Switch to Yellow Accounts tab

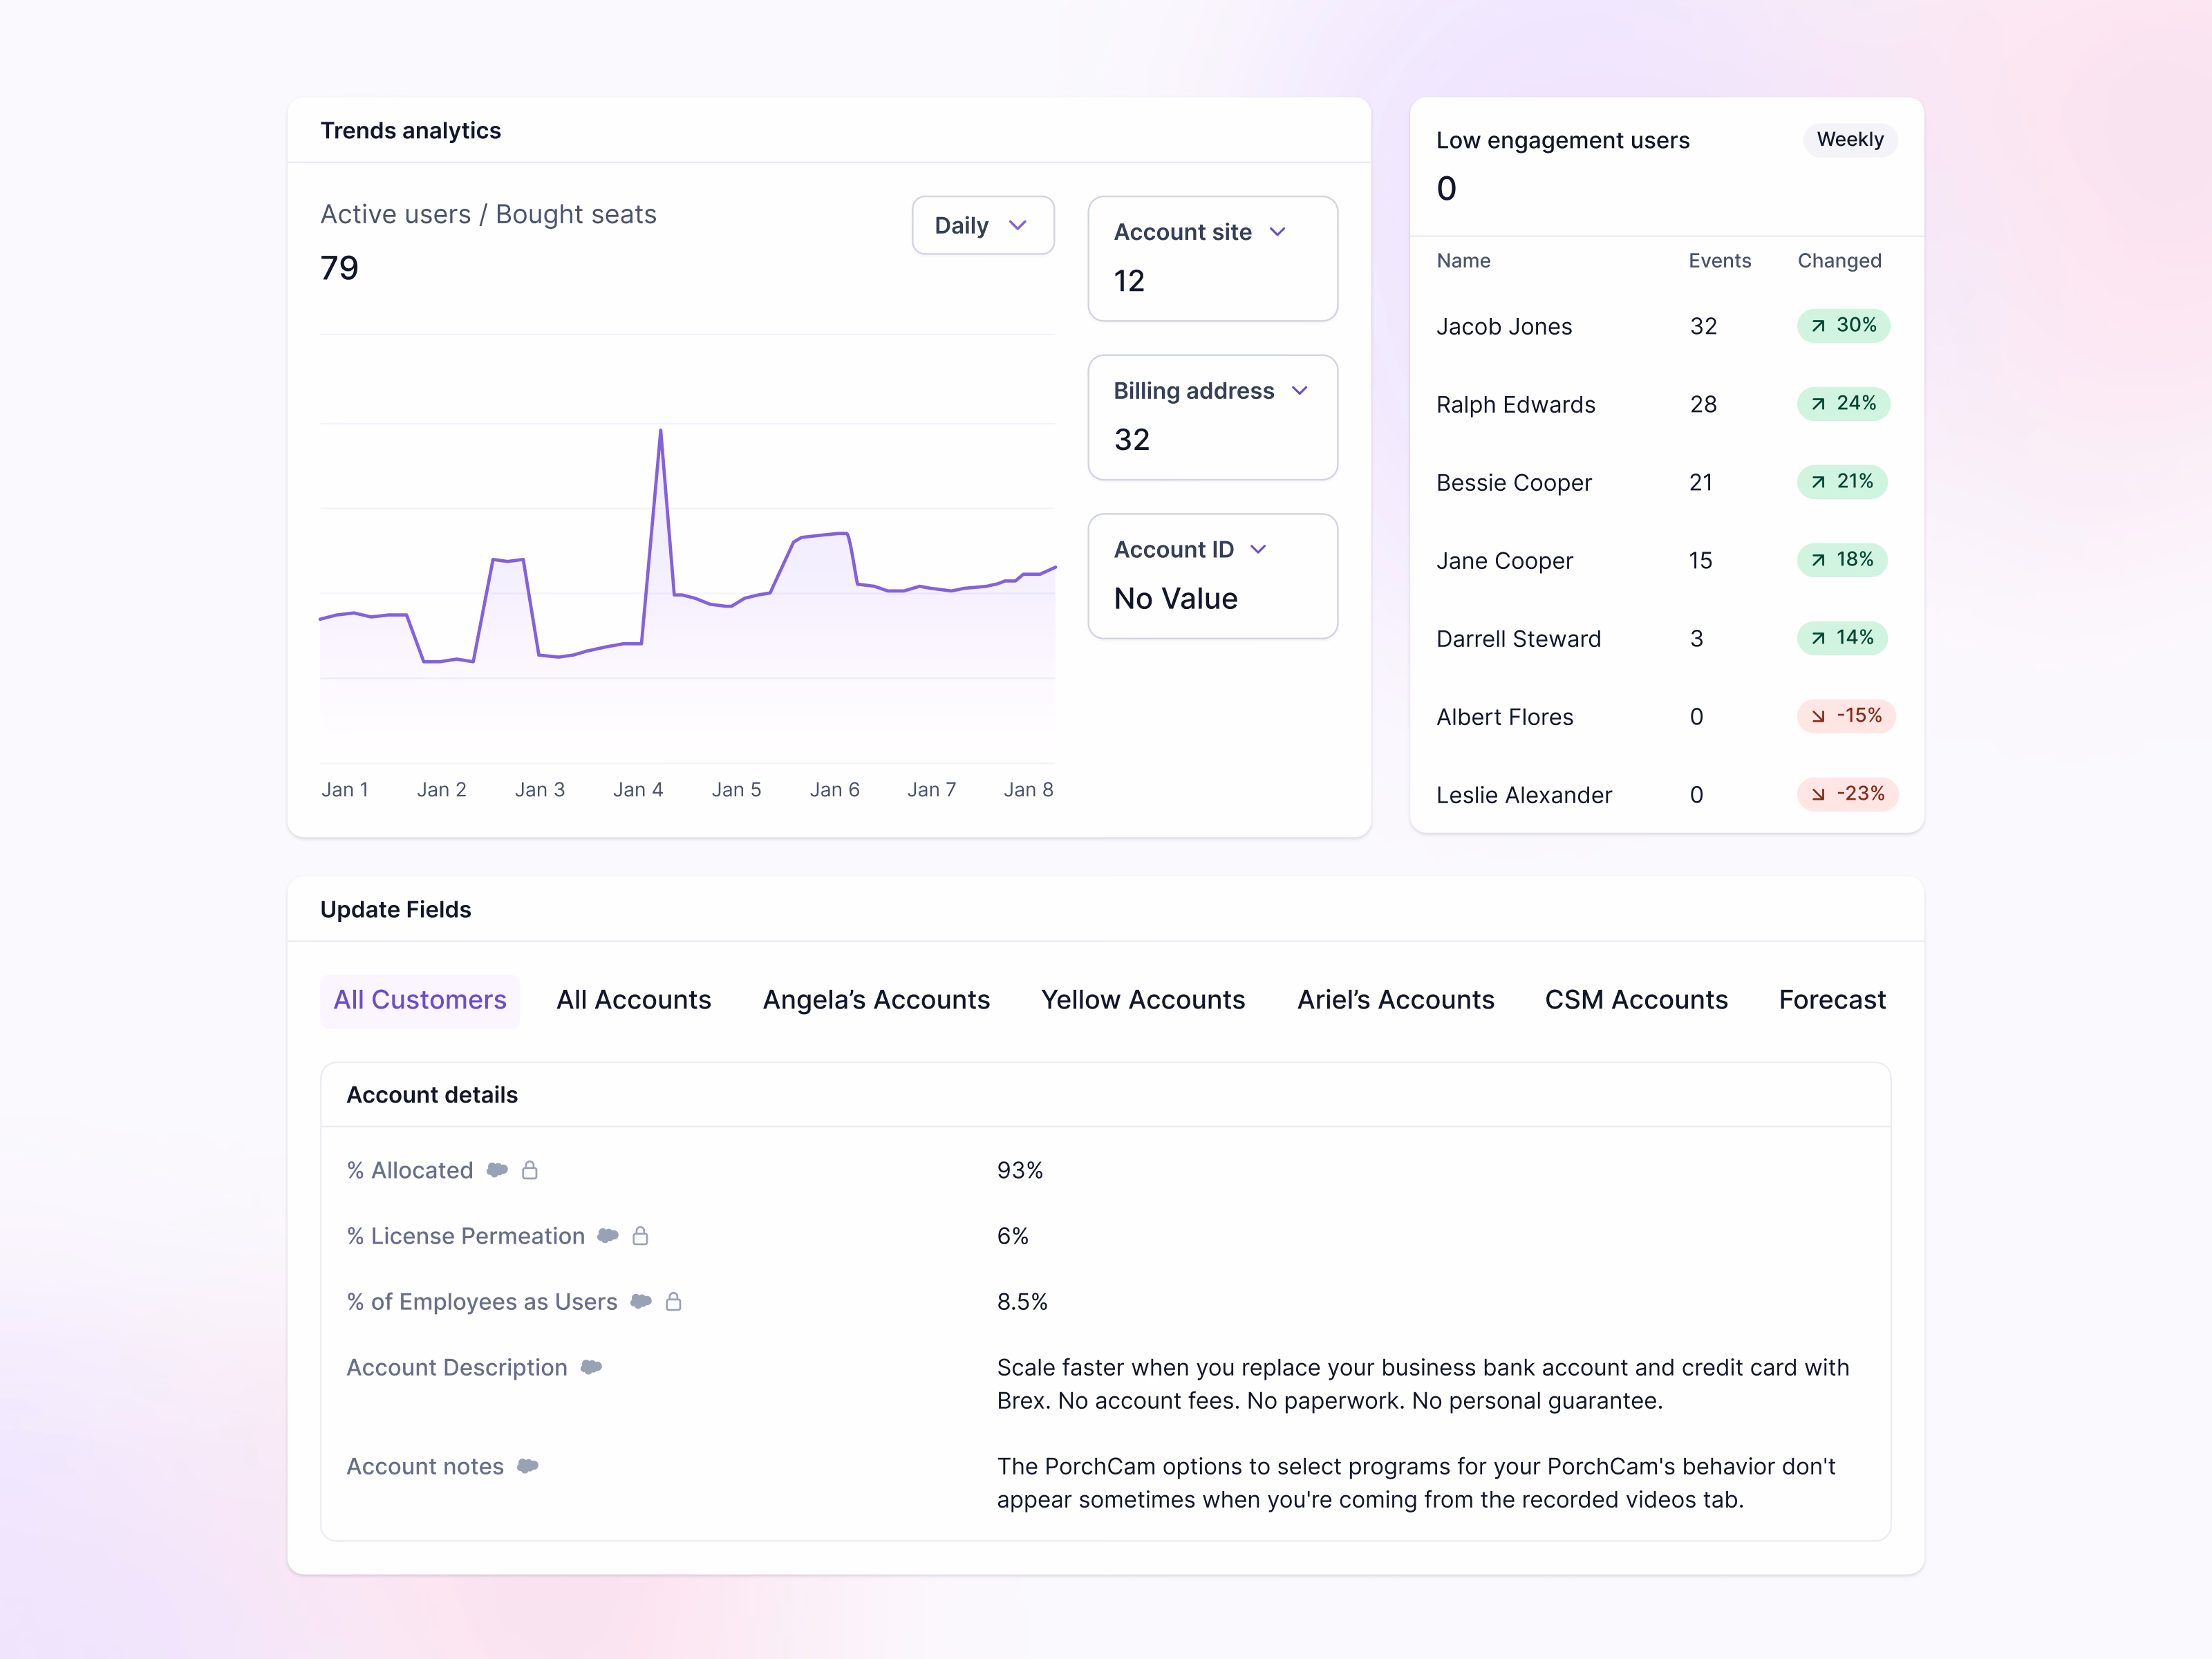point(1143,1000)
